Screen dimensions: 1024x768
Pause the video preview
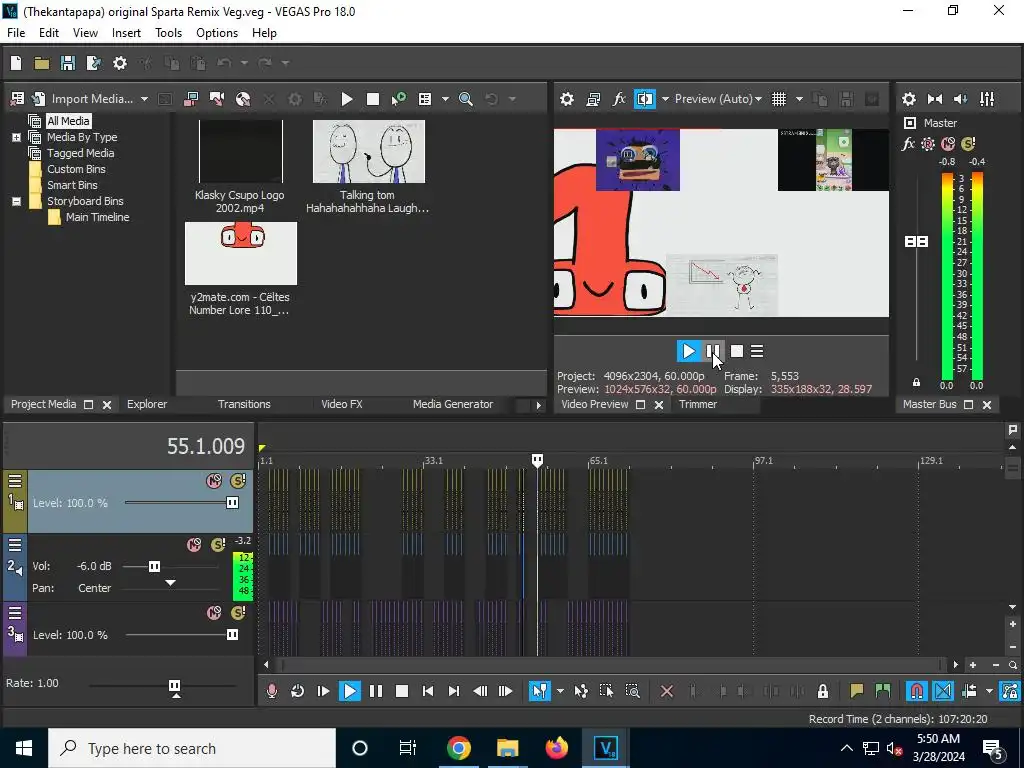coord(713,351)
